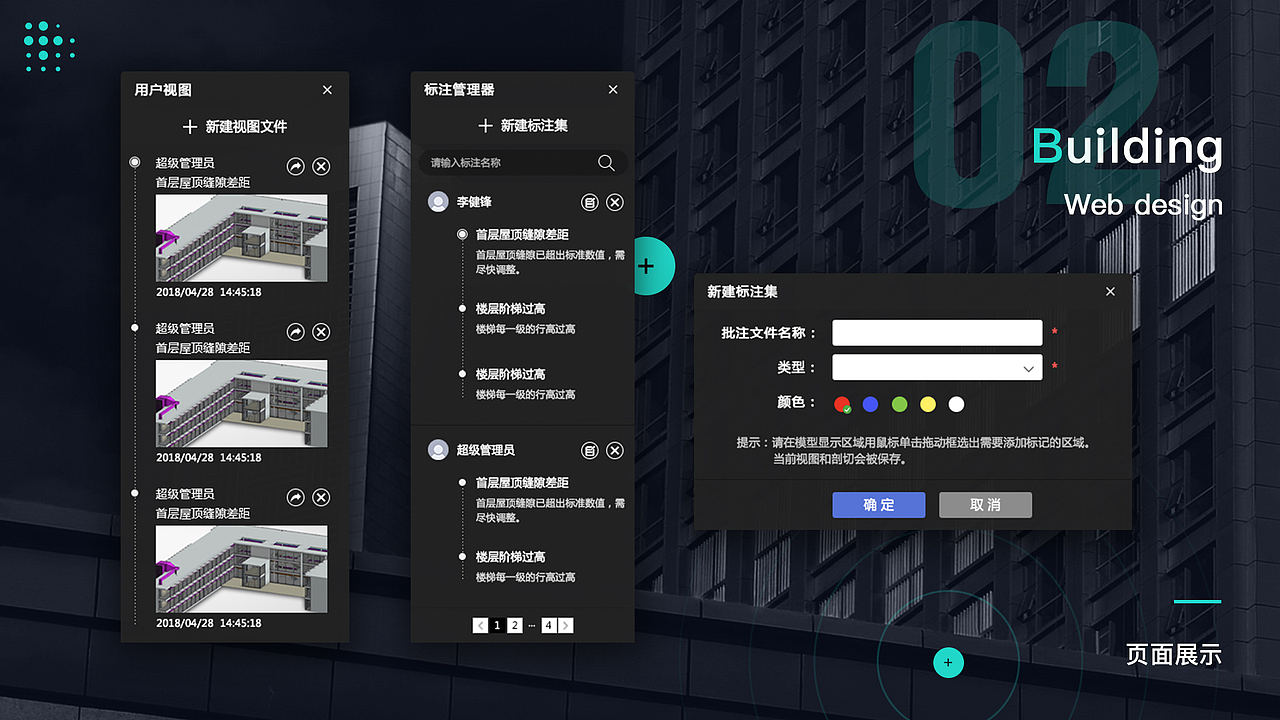Screen dimensions: 1280x720
Task: Share the second 超级管理员 view entry
Action: [x=295, y=332]
